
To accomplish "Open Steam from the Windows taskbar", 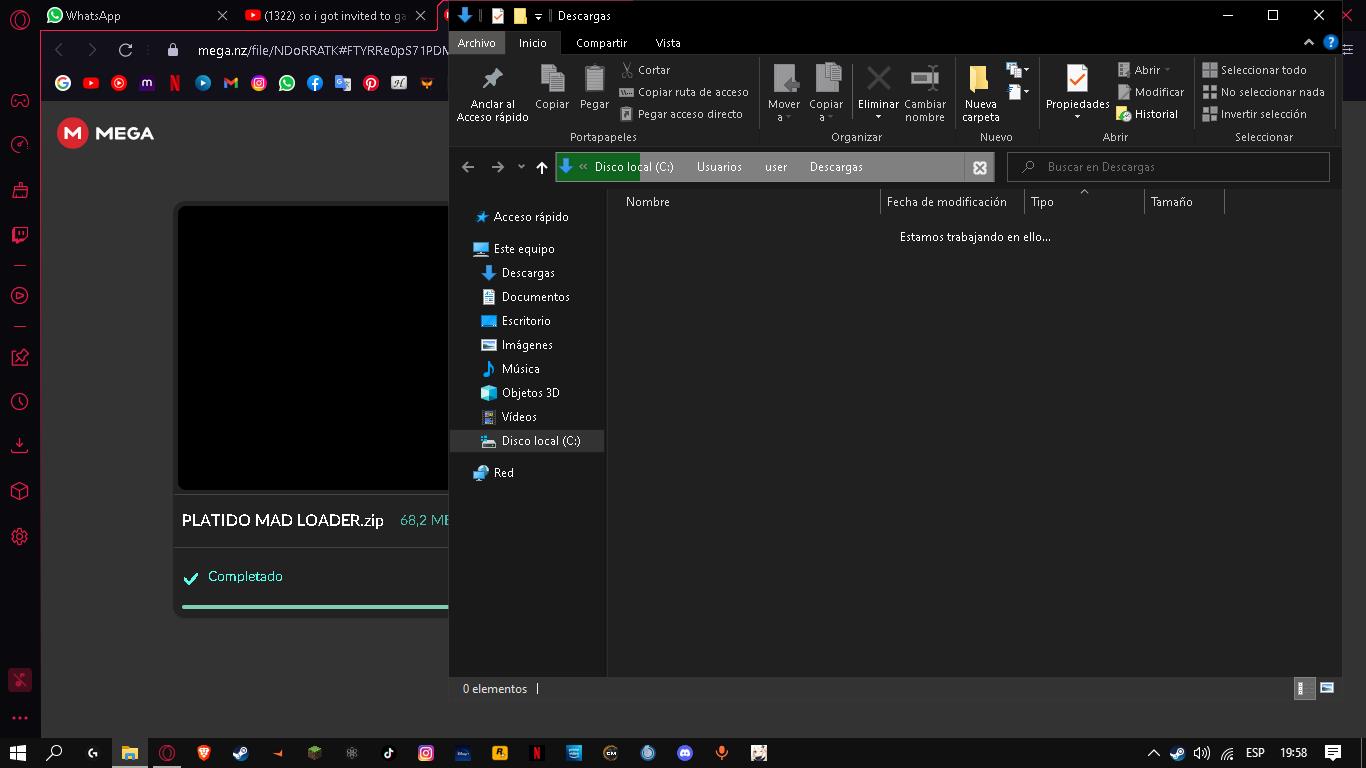I will click(x=240, y=753).
